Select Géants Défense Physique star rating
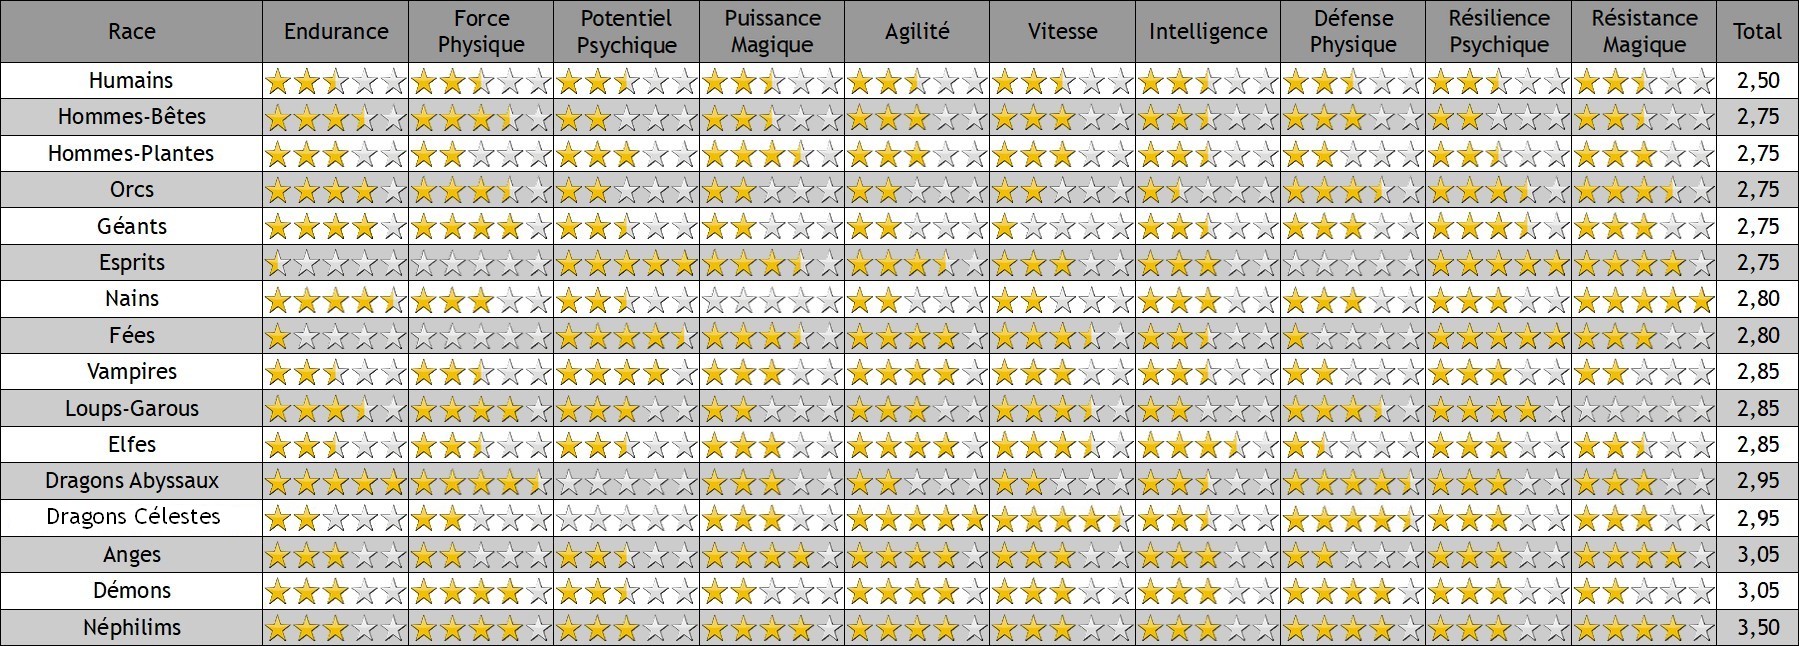The width and height of the screenshot is (1799, 646). click(x=1354, y=227)
